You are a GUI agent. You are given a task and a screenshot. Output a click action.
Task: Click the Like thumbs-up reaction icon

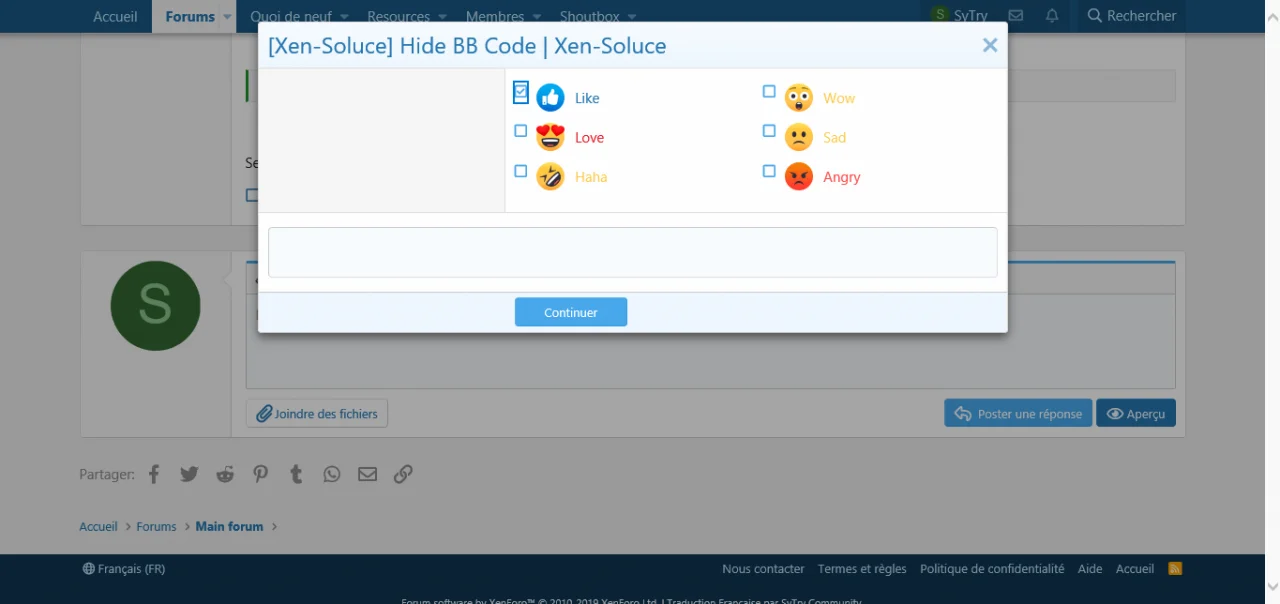(x=550, y=98)
